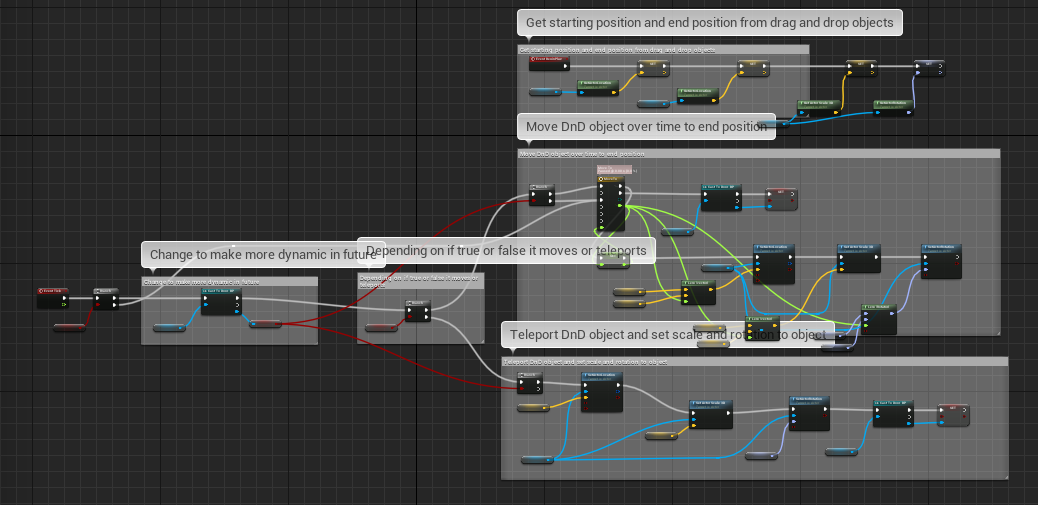Click 'Move DnD object over time to end position' bubble

646,126
